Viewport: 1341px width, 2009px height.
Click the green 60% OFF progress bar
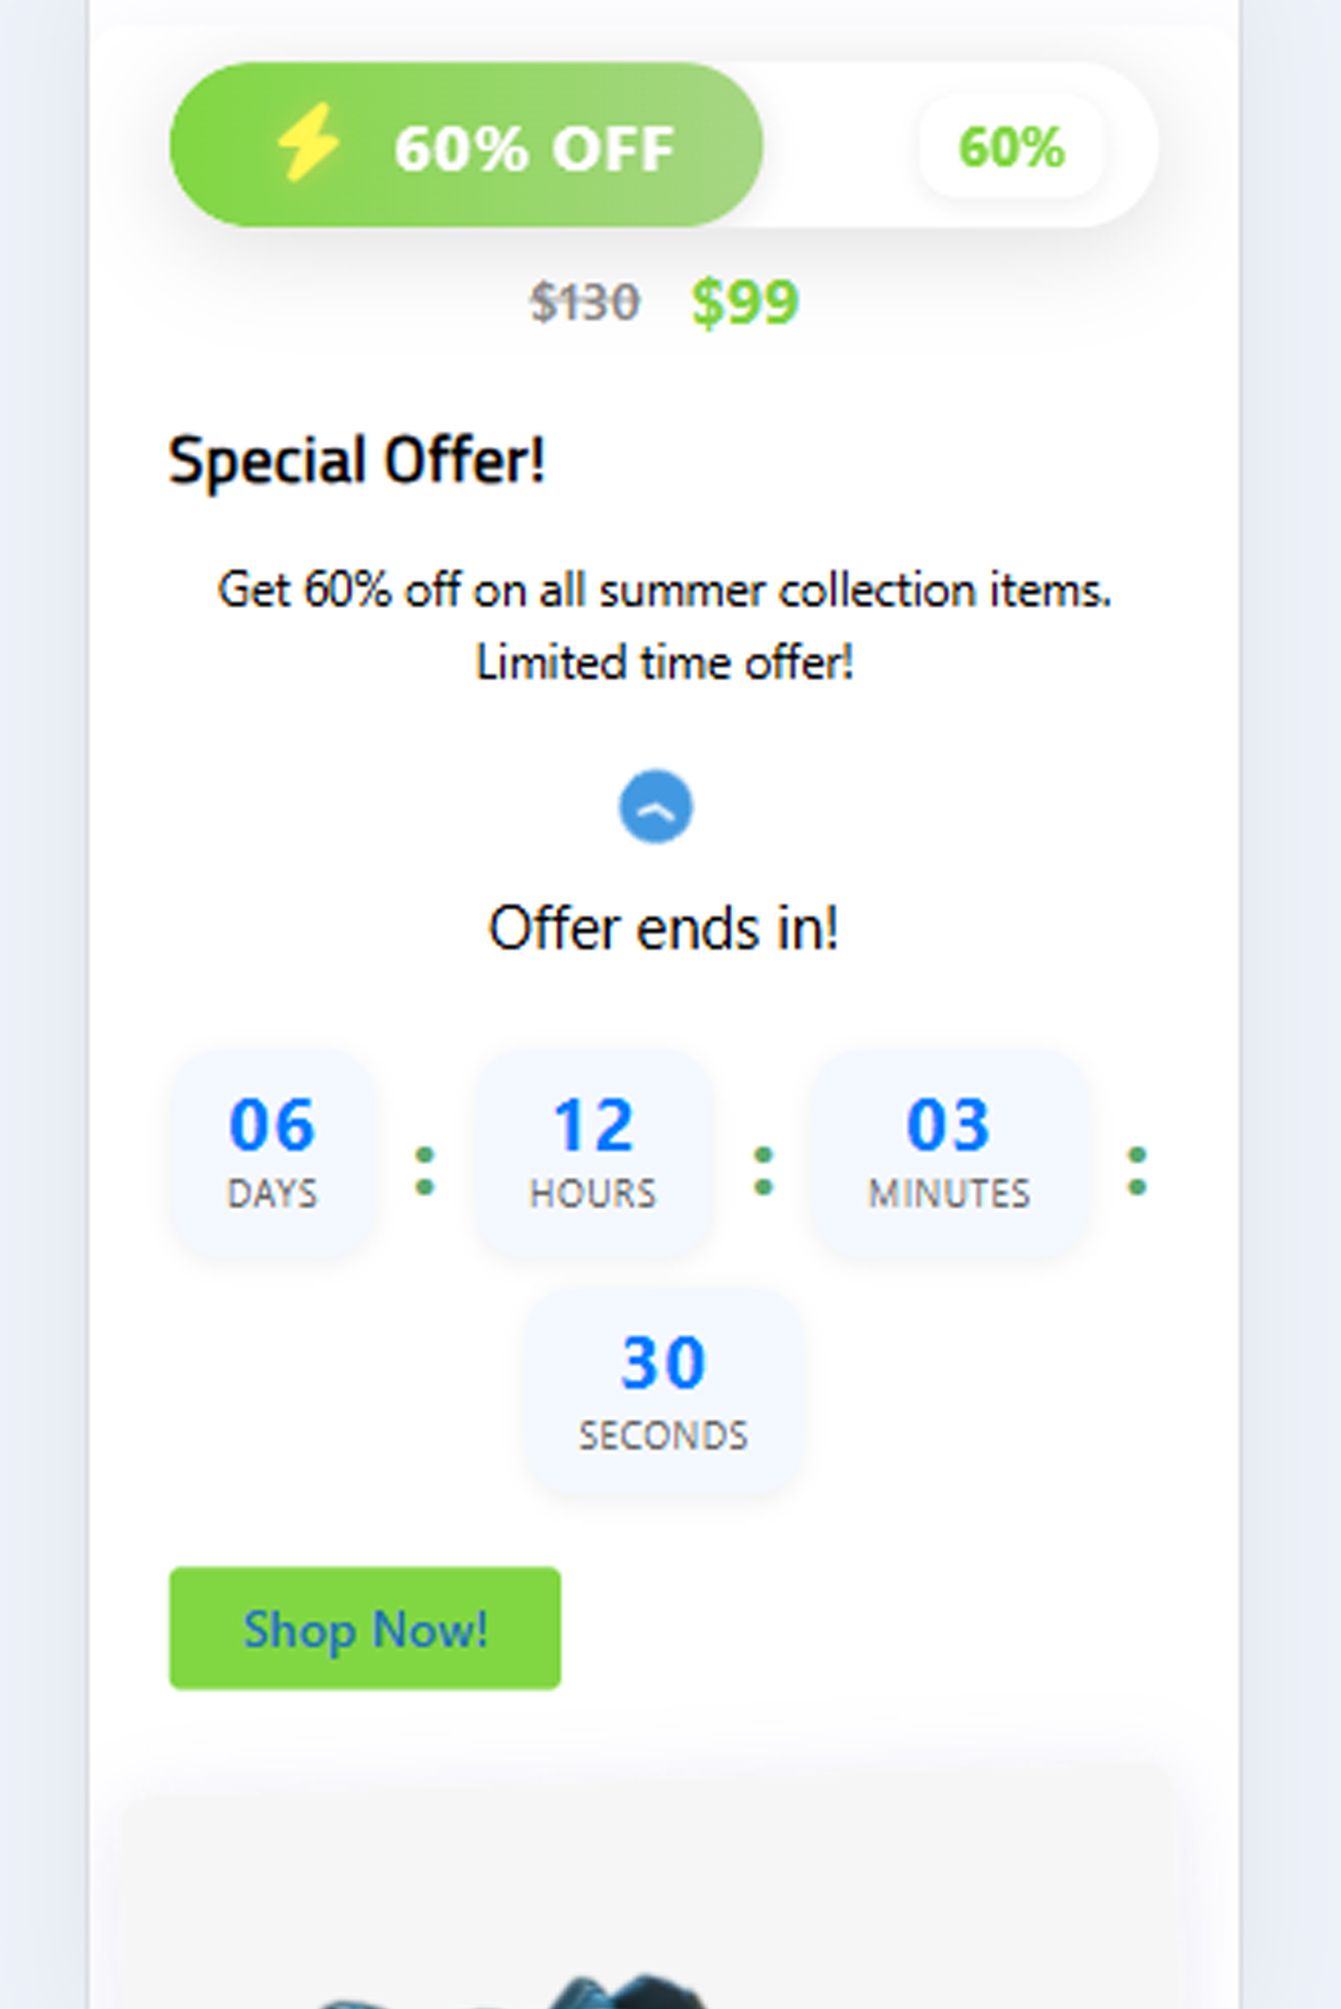[466, 145]
